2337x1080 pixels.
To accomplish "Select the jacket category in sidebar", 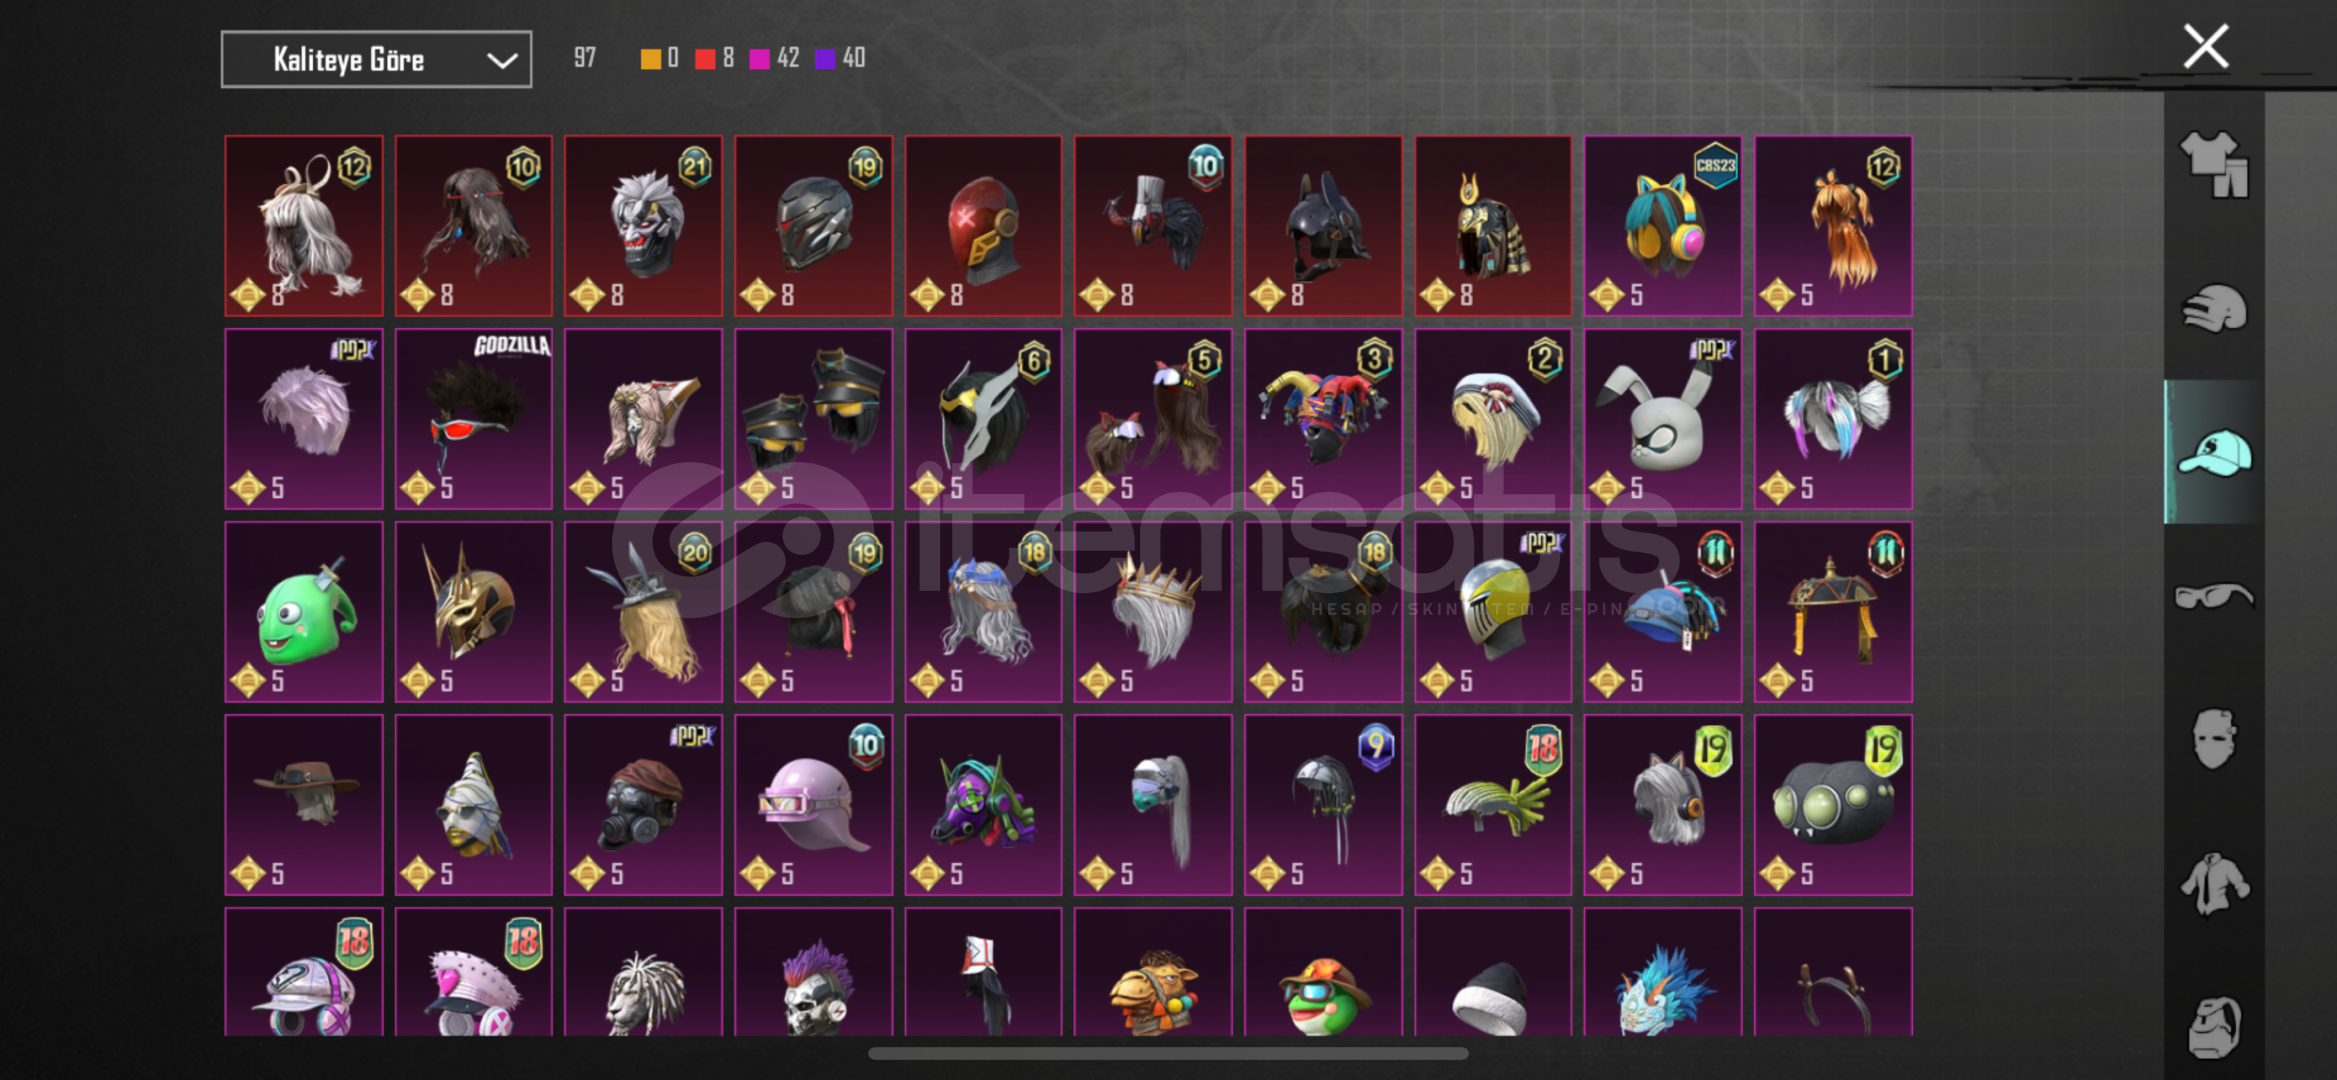I will coord(2214,884).
